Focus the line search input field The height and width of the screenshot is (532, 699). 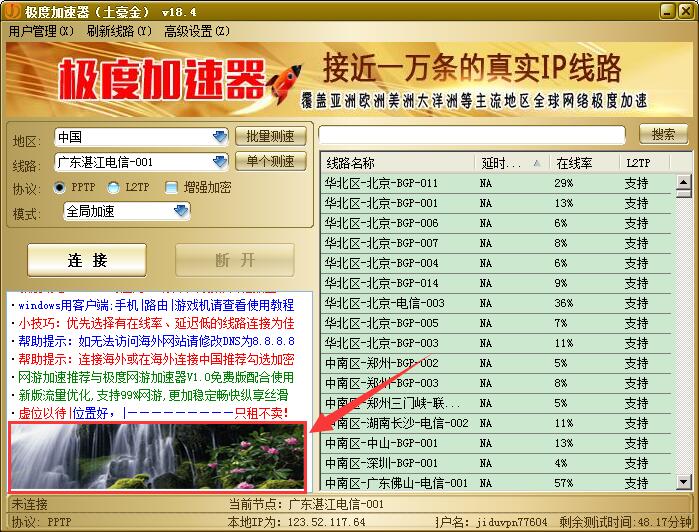click(x=472, y=135)
